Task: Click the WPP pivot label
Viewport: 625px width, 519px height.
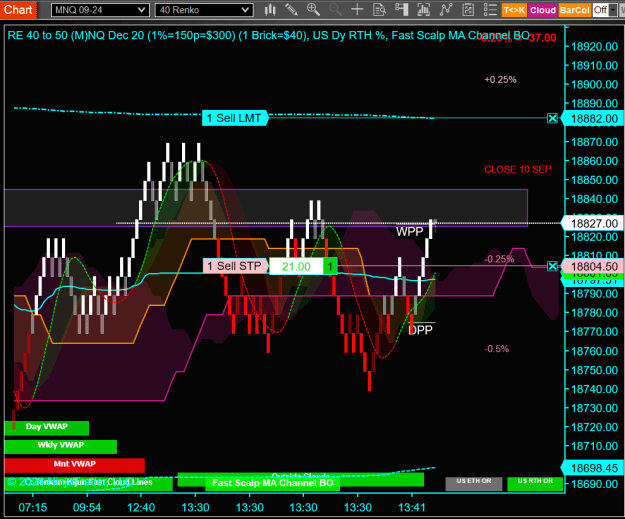Action: [x=409, y=232]
